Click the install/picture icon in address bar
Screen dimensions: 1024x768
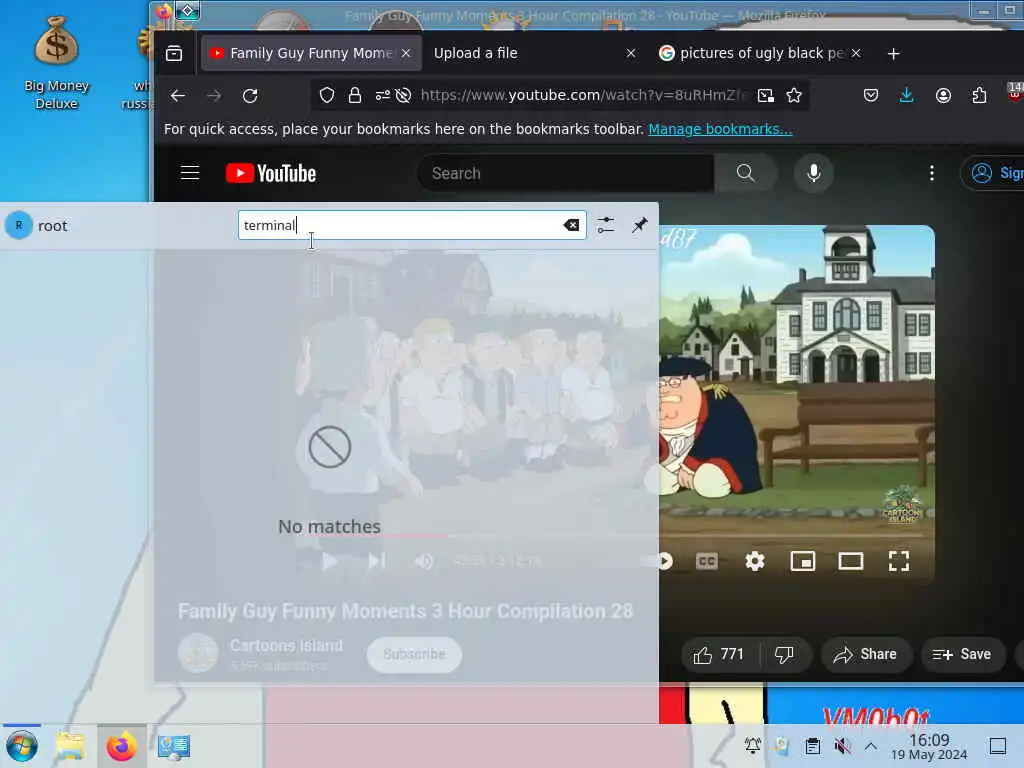coord(765,95)
